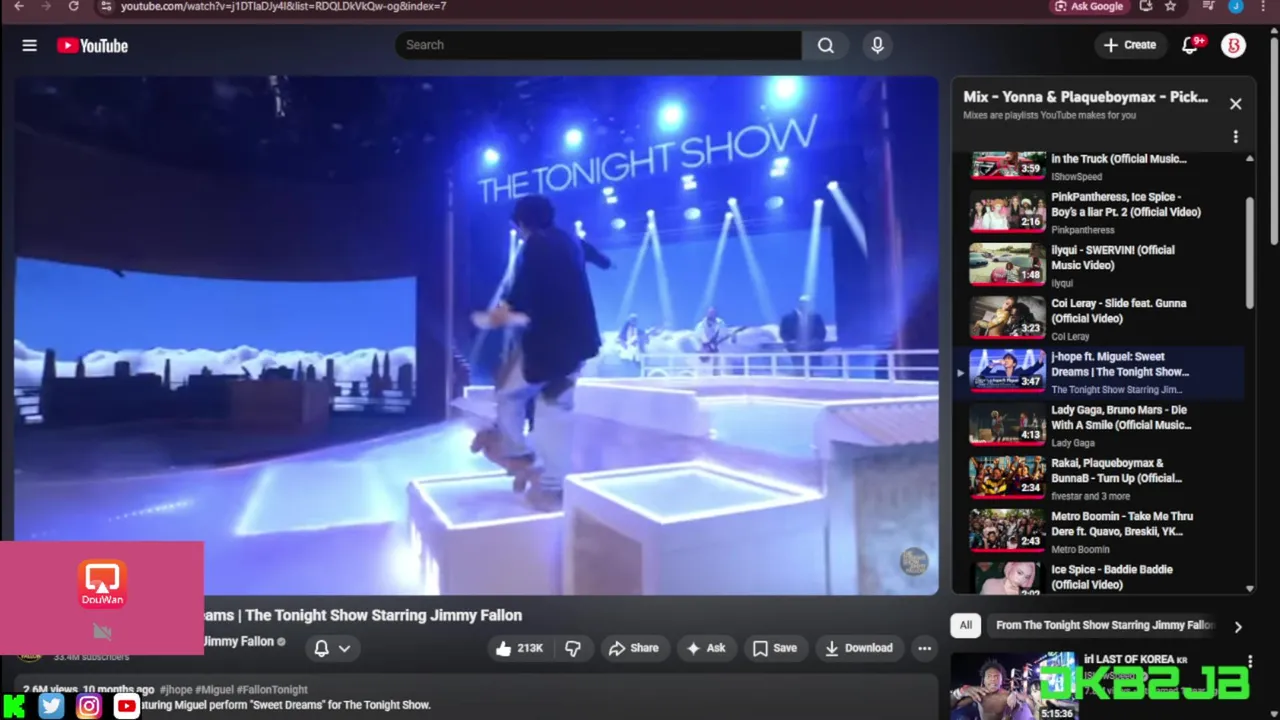Select Coi Leray Slide thumbnail
The width and height of the screenshot is (1280, 720).
tap(1007, 318)
